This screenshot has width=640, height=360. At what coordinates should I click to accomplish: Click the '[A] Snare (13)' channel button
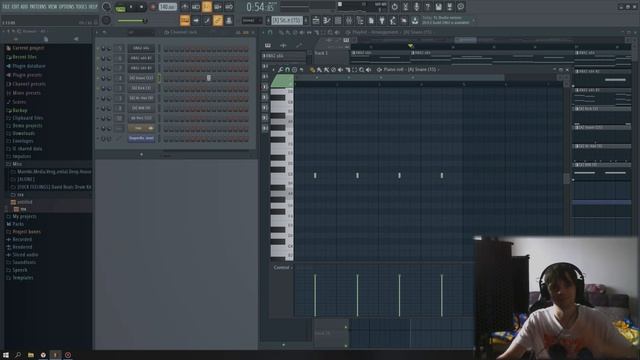point(141,78)
